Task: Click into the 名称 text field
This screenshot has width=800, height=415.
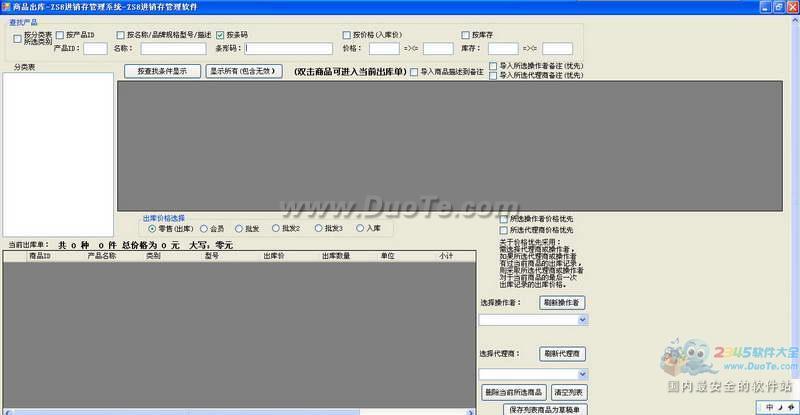Action: tap(173, 48)
